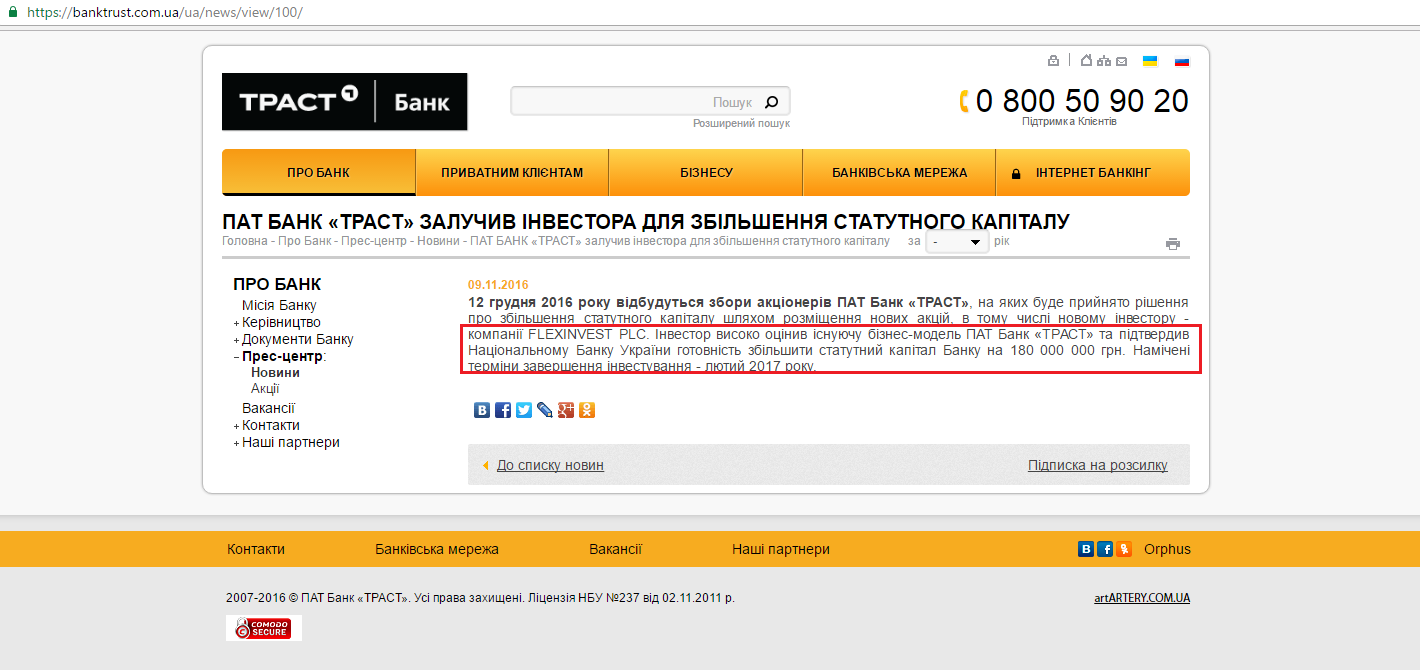
Task: Go back via 'До списку новин' link
Action: click(550, 465)
